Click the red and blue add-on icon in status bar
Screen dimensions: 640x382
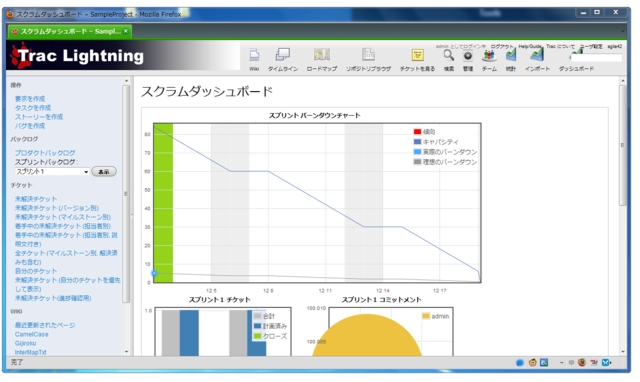(x=594, y=362)
